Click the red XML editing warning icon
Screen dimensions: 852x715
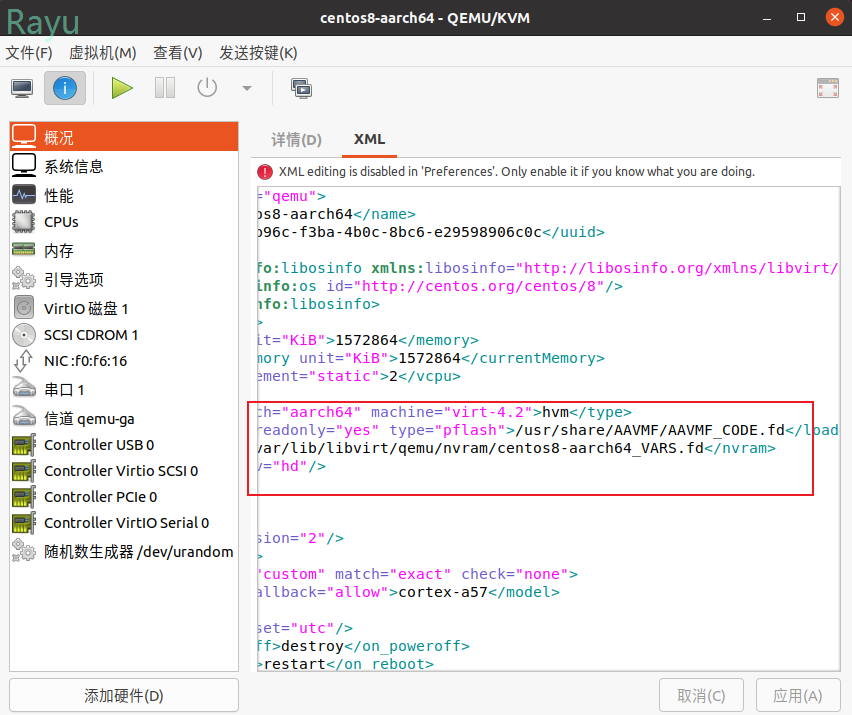(265, 172)
